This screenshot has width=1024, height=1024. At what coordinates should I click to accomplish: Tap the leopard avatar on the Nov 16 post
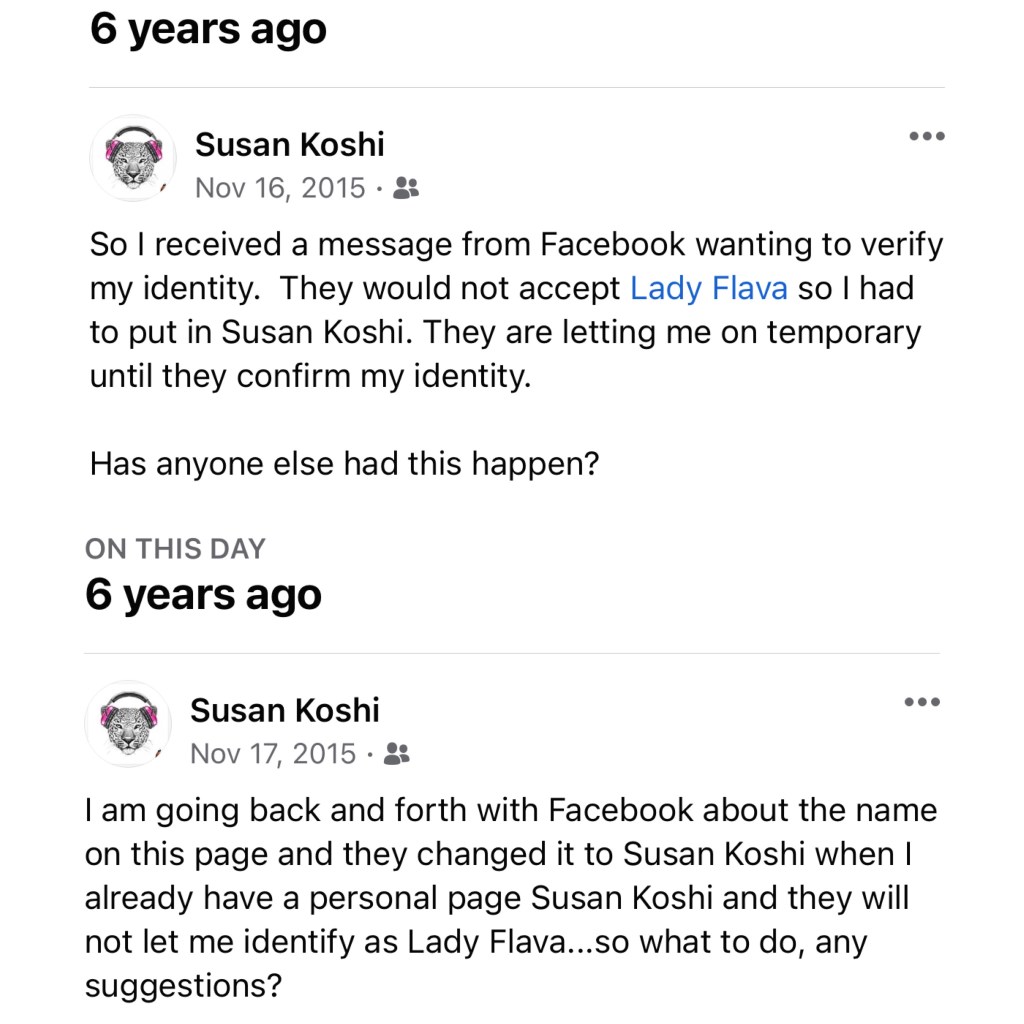click(133, 158)
